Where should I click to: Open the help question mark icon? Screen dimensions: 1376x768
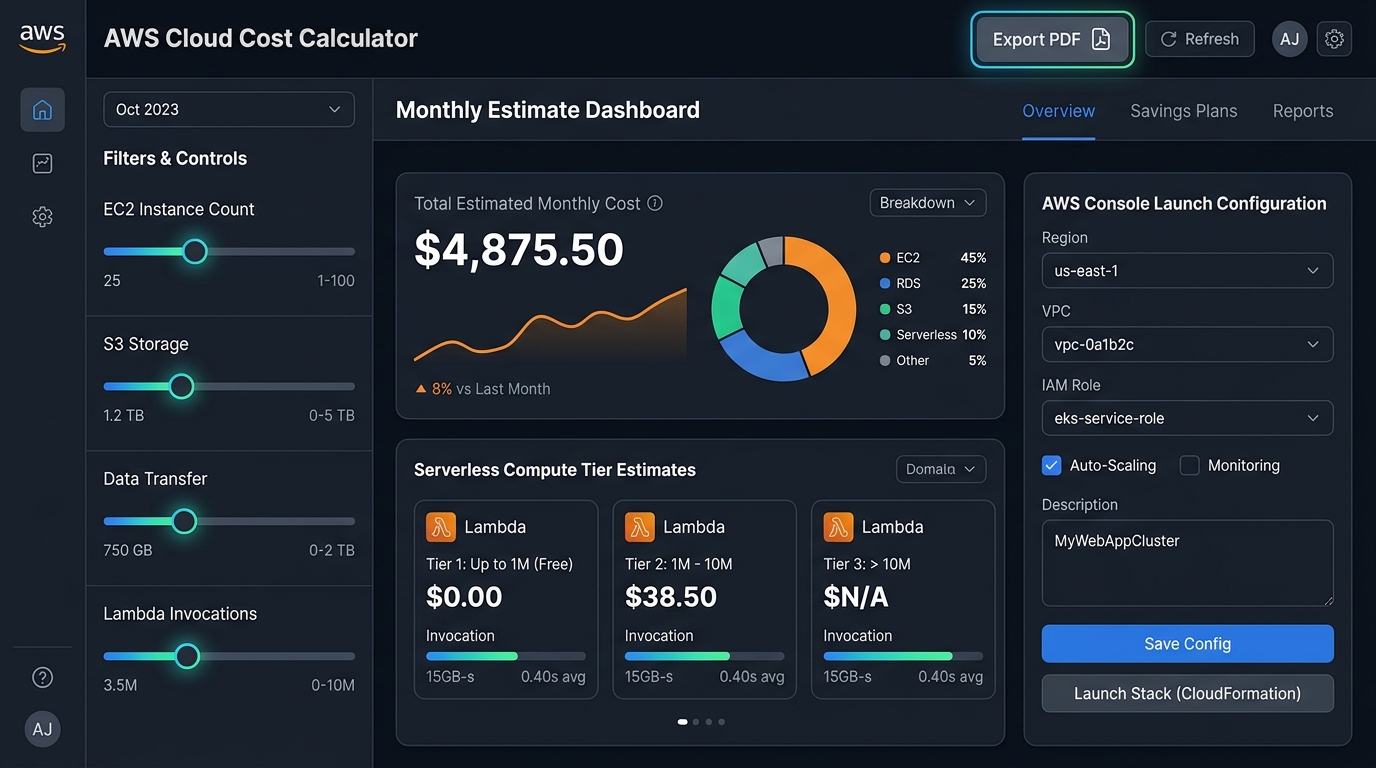(x=42, y=677)
